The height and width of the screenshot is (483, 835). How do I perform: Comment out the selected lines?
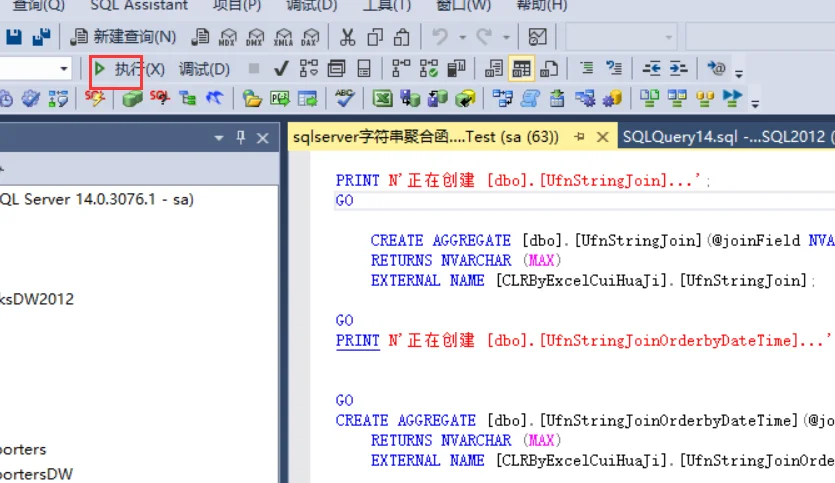(586, 68)
